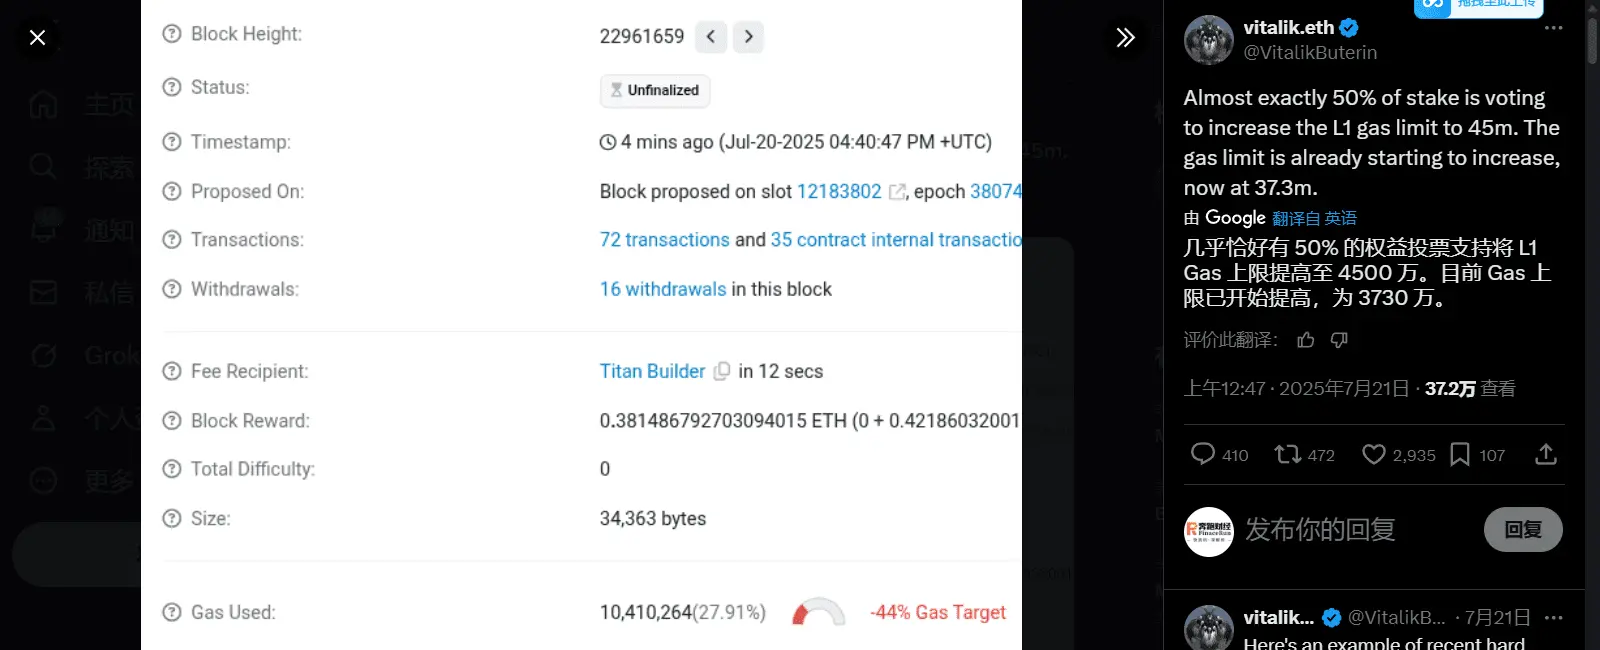The width and height of the screenshot is (1600, 650).
Task: Click the 回复 reply button
Action: 1523,529
